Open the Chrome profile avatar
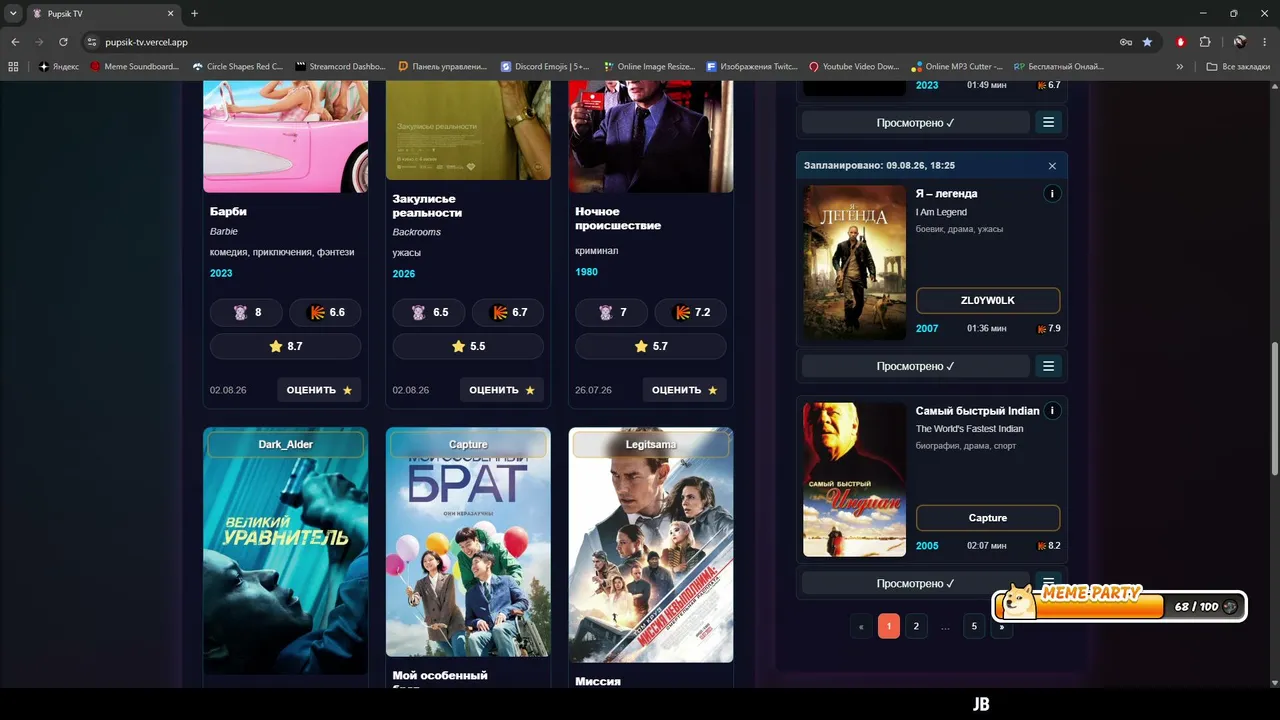Screen dimensions: 1280x720 pyautogui.click(x=1240, y=42)
